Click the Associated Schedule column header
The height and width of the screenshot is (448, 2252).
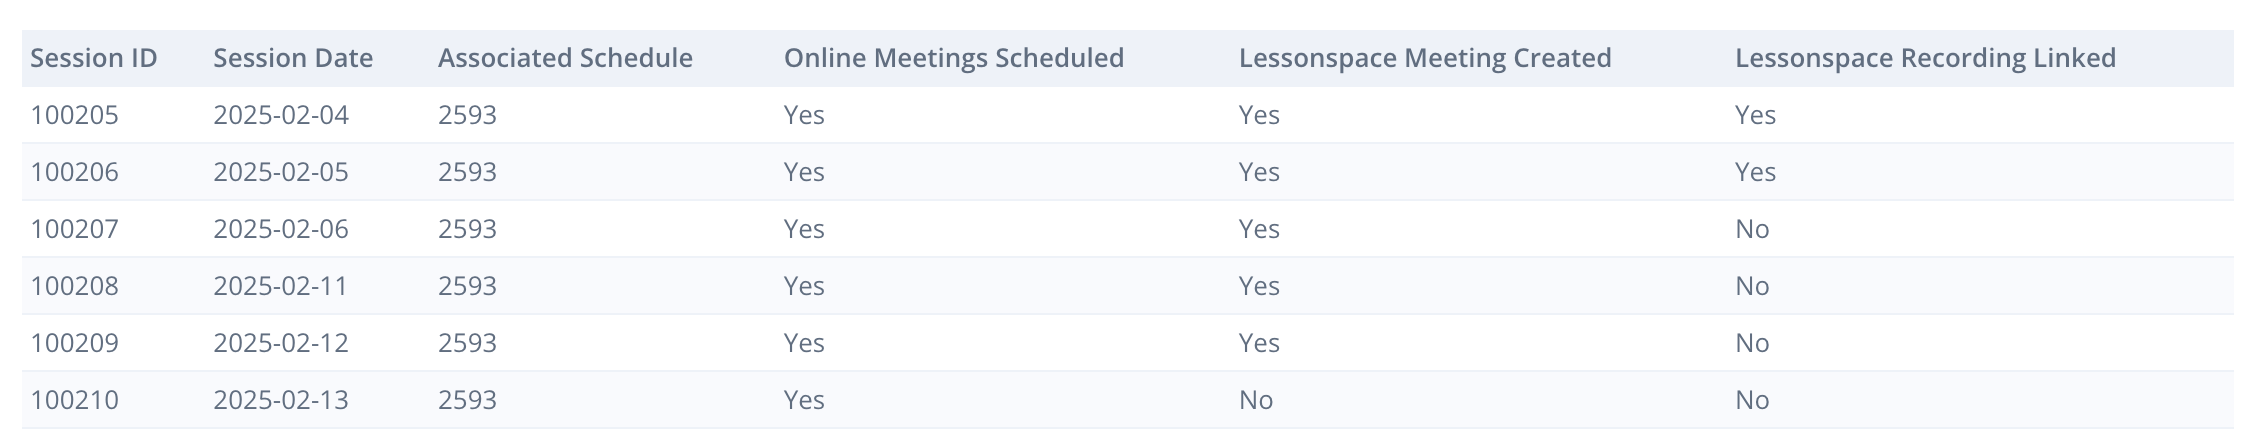(565, 58)
